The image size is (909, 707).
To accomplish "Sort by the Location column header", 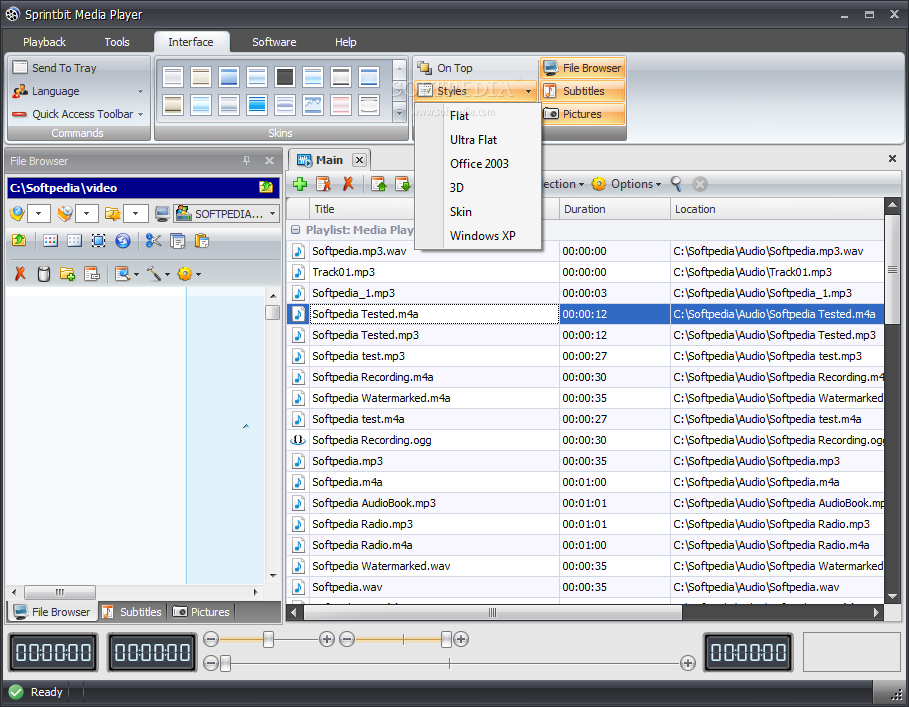I will click(777, 209).
